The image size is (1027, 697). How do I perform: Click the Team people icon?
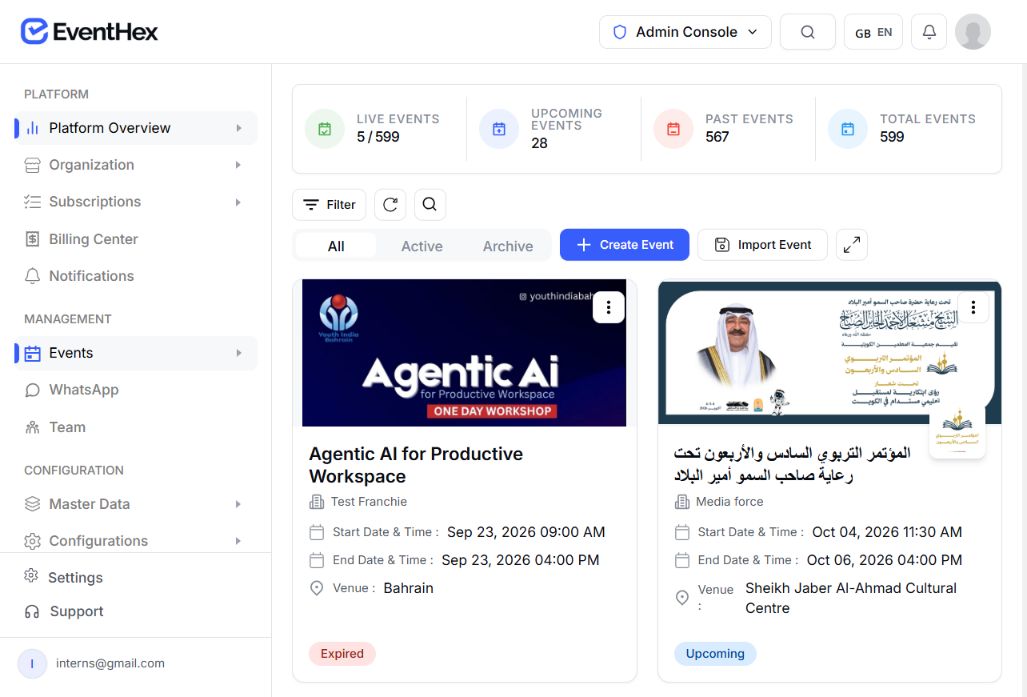(32, 427)
